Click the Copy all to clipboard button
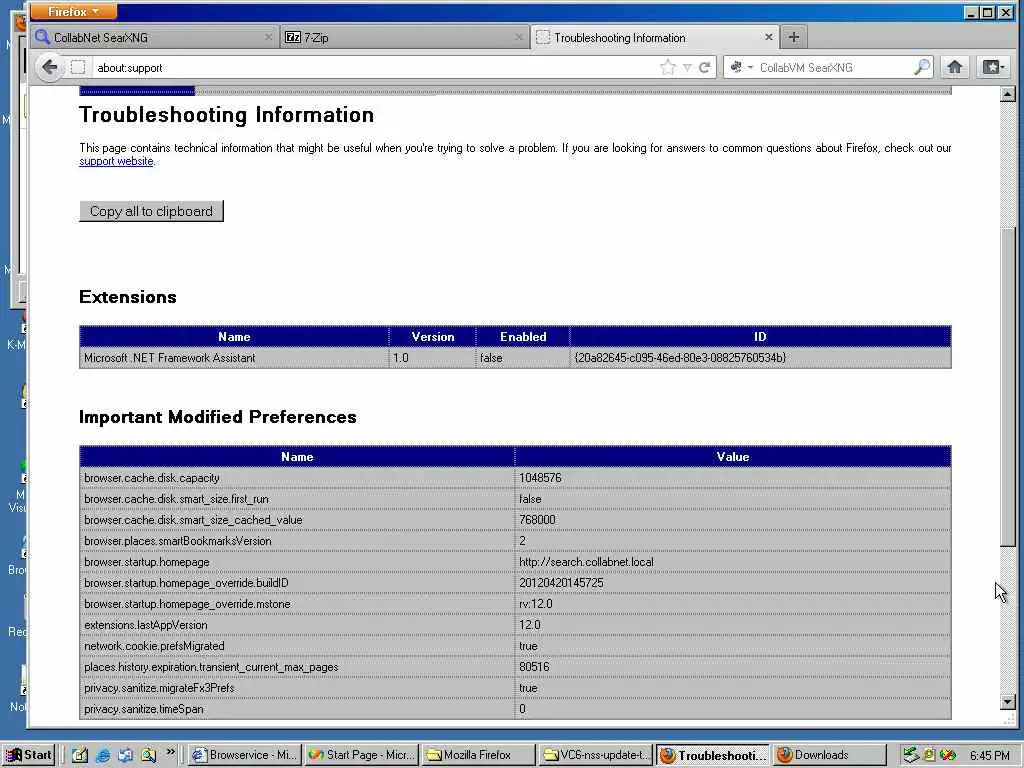The height and width of the screenshot is (768, 1024). tap(152, 211)
